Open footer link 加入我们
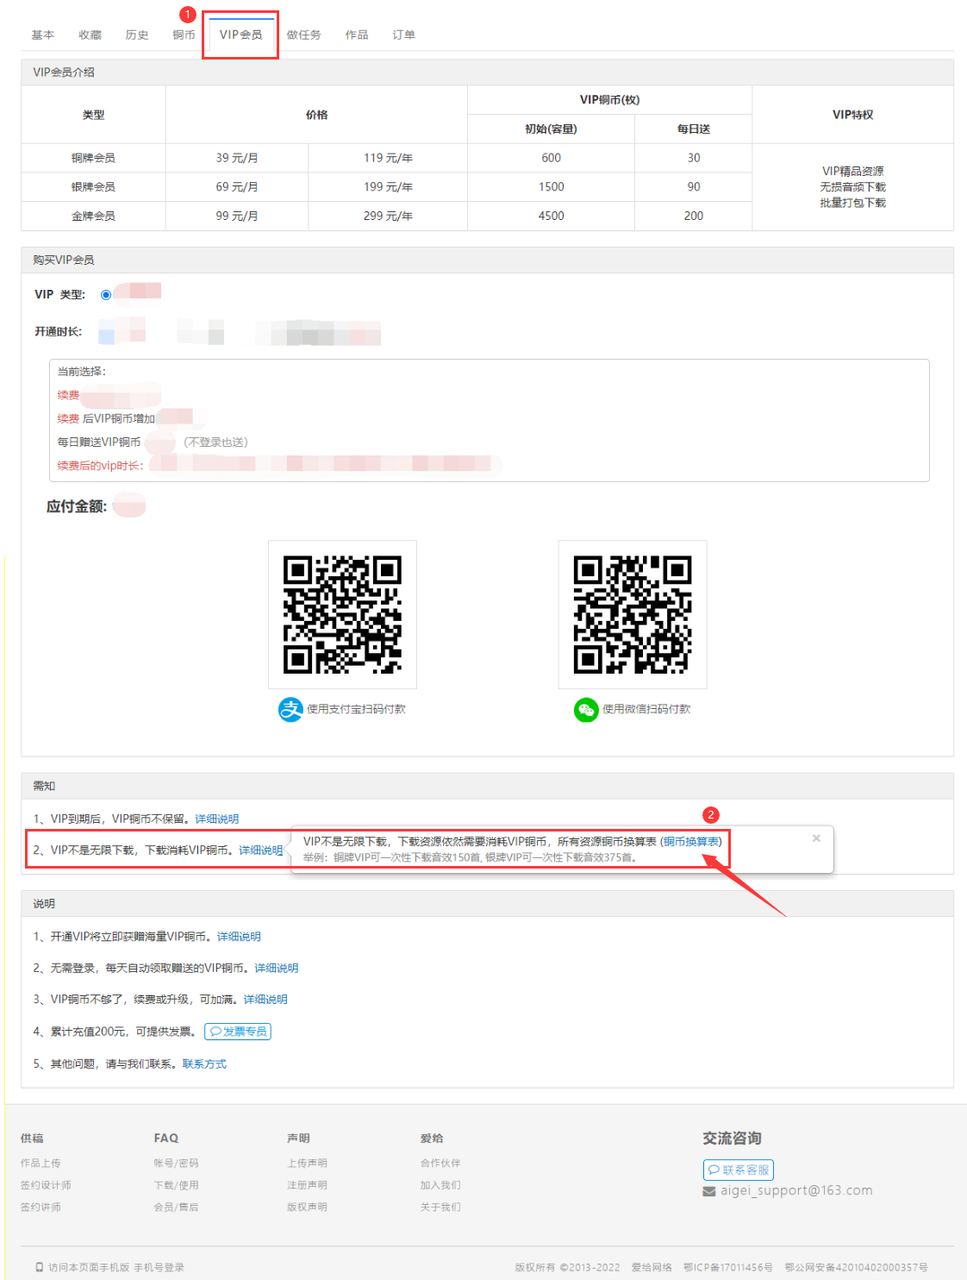 click(x=441, y=1185)
